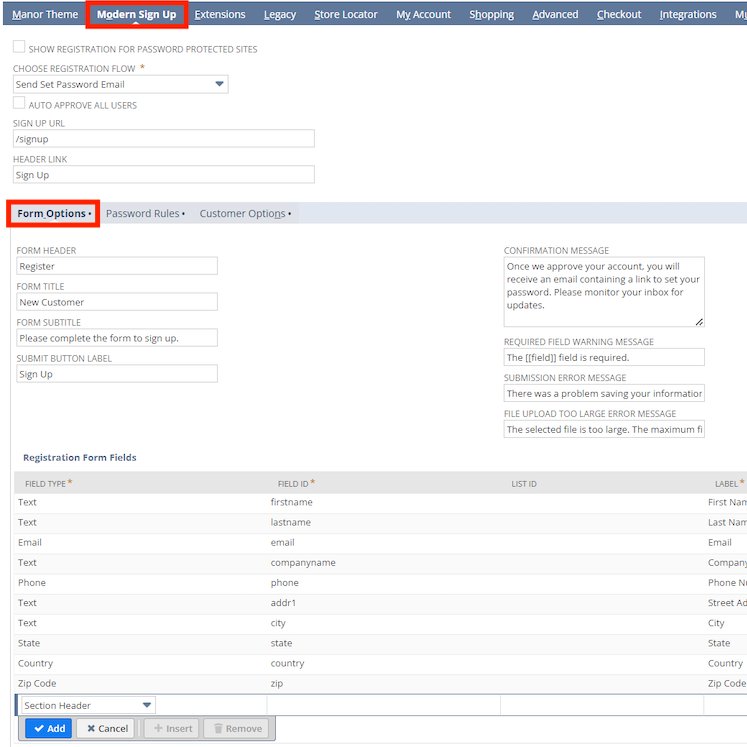Click into the Confirmation Message textarea
The image size is (747, 747).
[604, 292]
